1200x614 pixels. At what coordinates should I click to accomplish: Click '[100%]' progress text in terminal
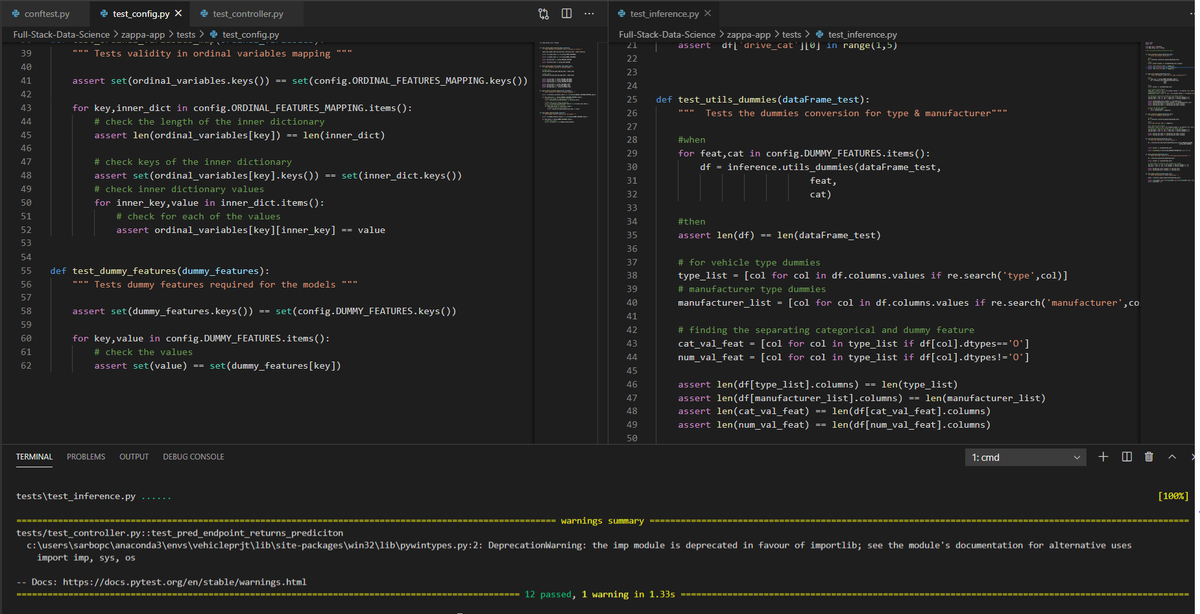point(1172,496)
